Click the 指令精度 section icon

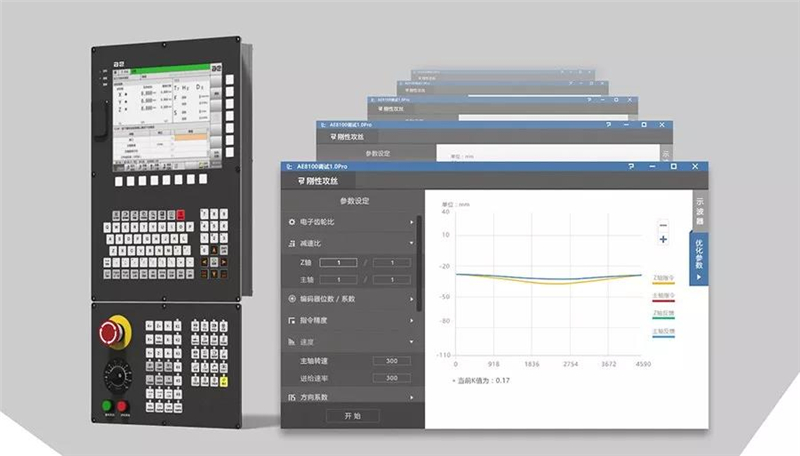pyautogui.click(x=291, y=320)
